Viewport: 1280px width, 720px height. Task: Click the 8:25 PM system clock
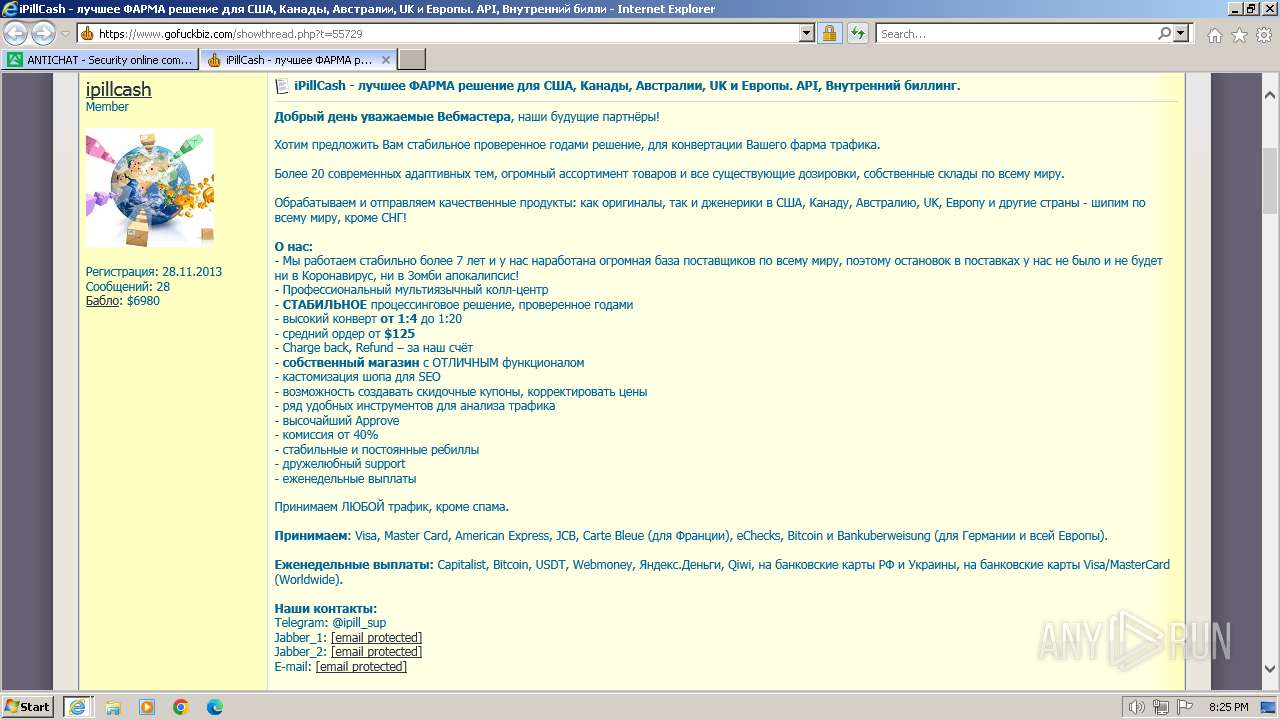[1228, 707]
